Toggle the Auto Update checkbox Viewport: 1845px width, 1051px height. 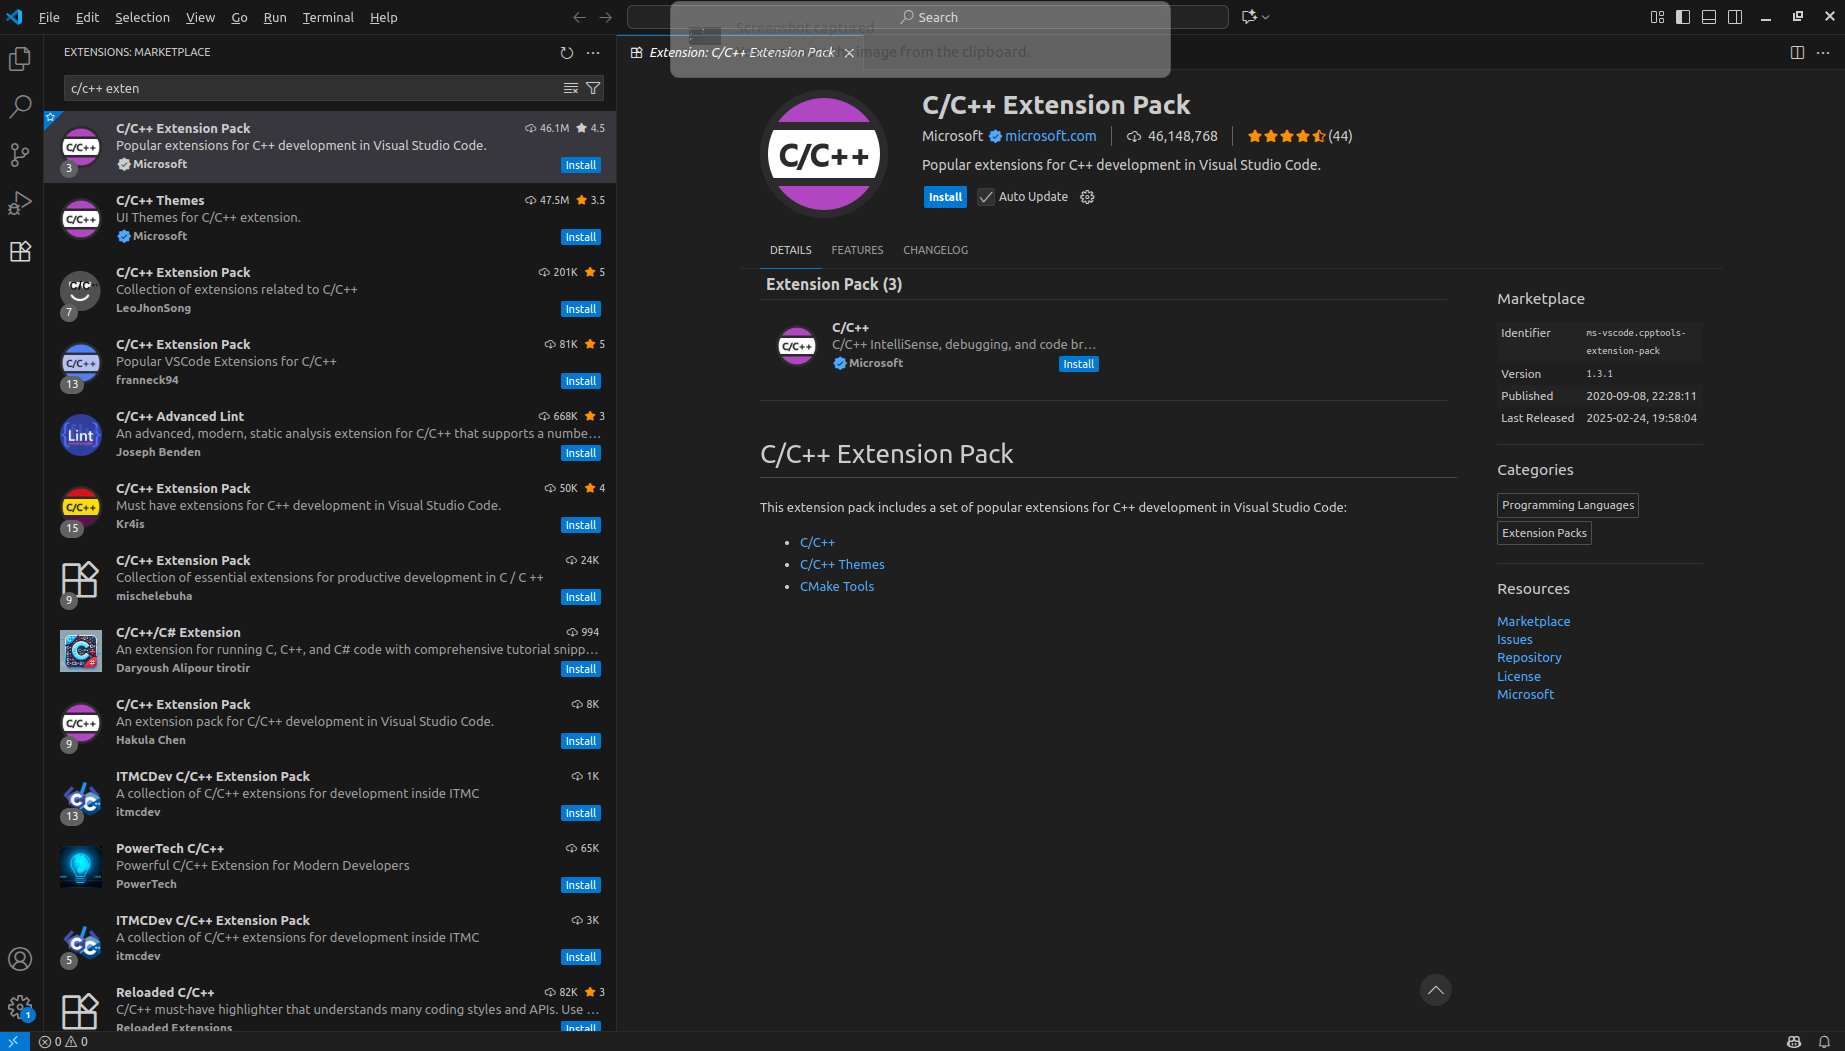[986, 197]
